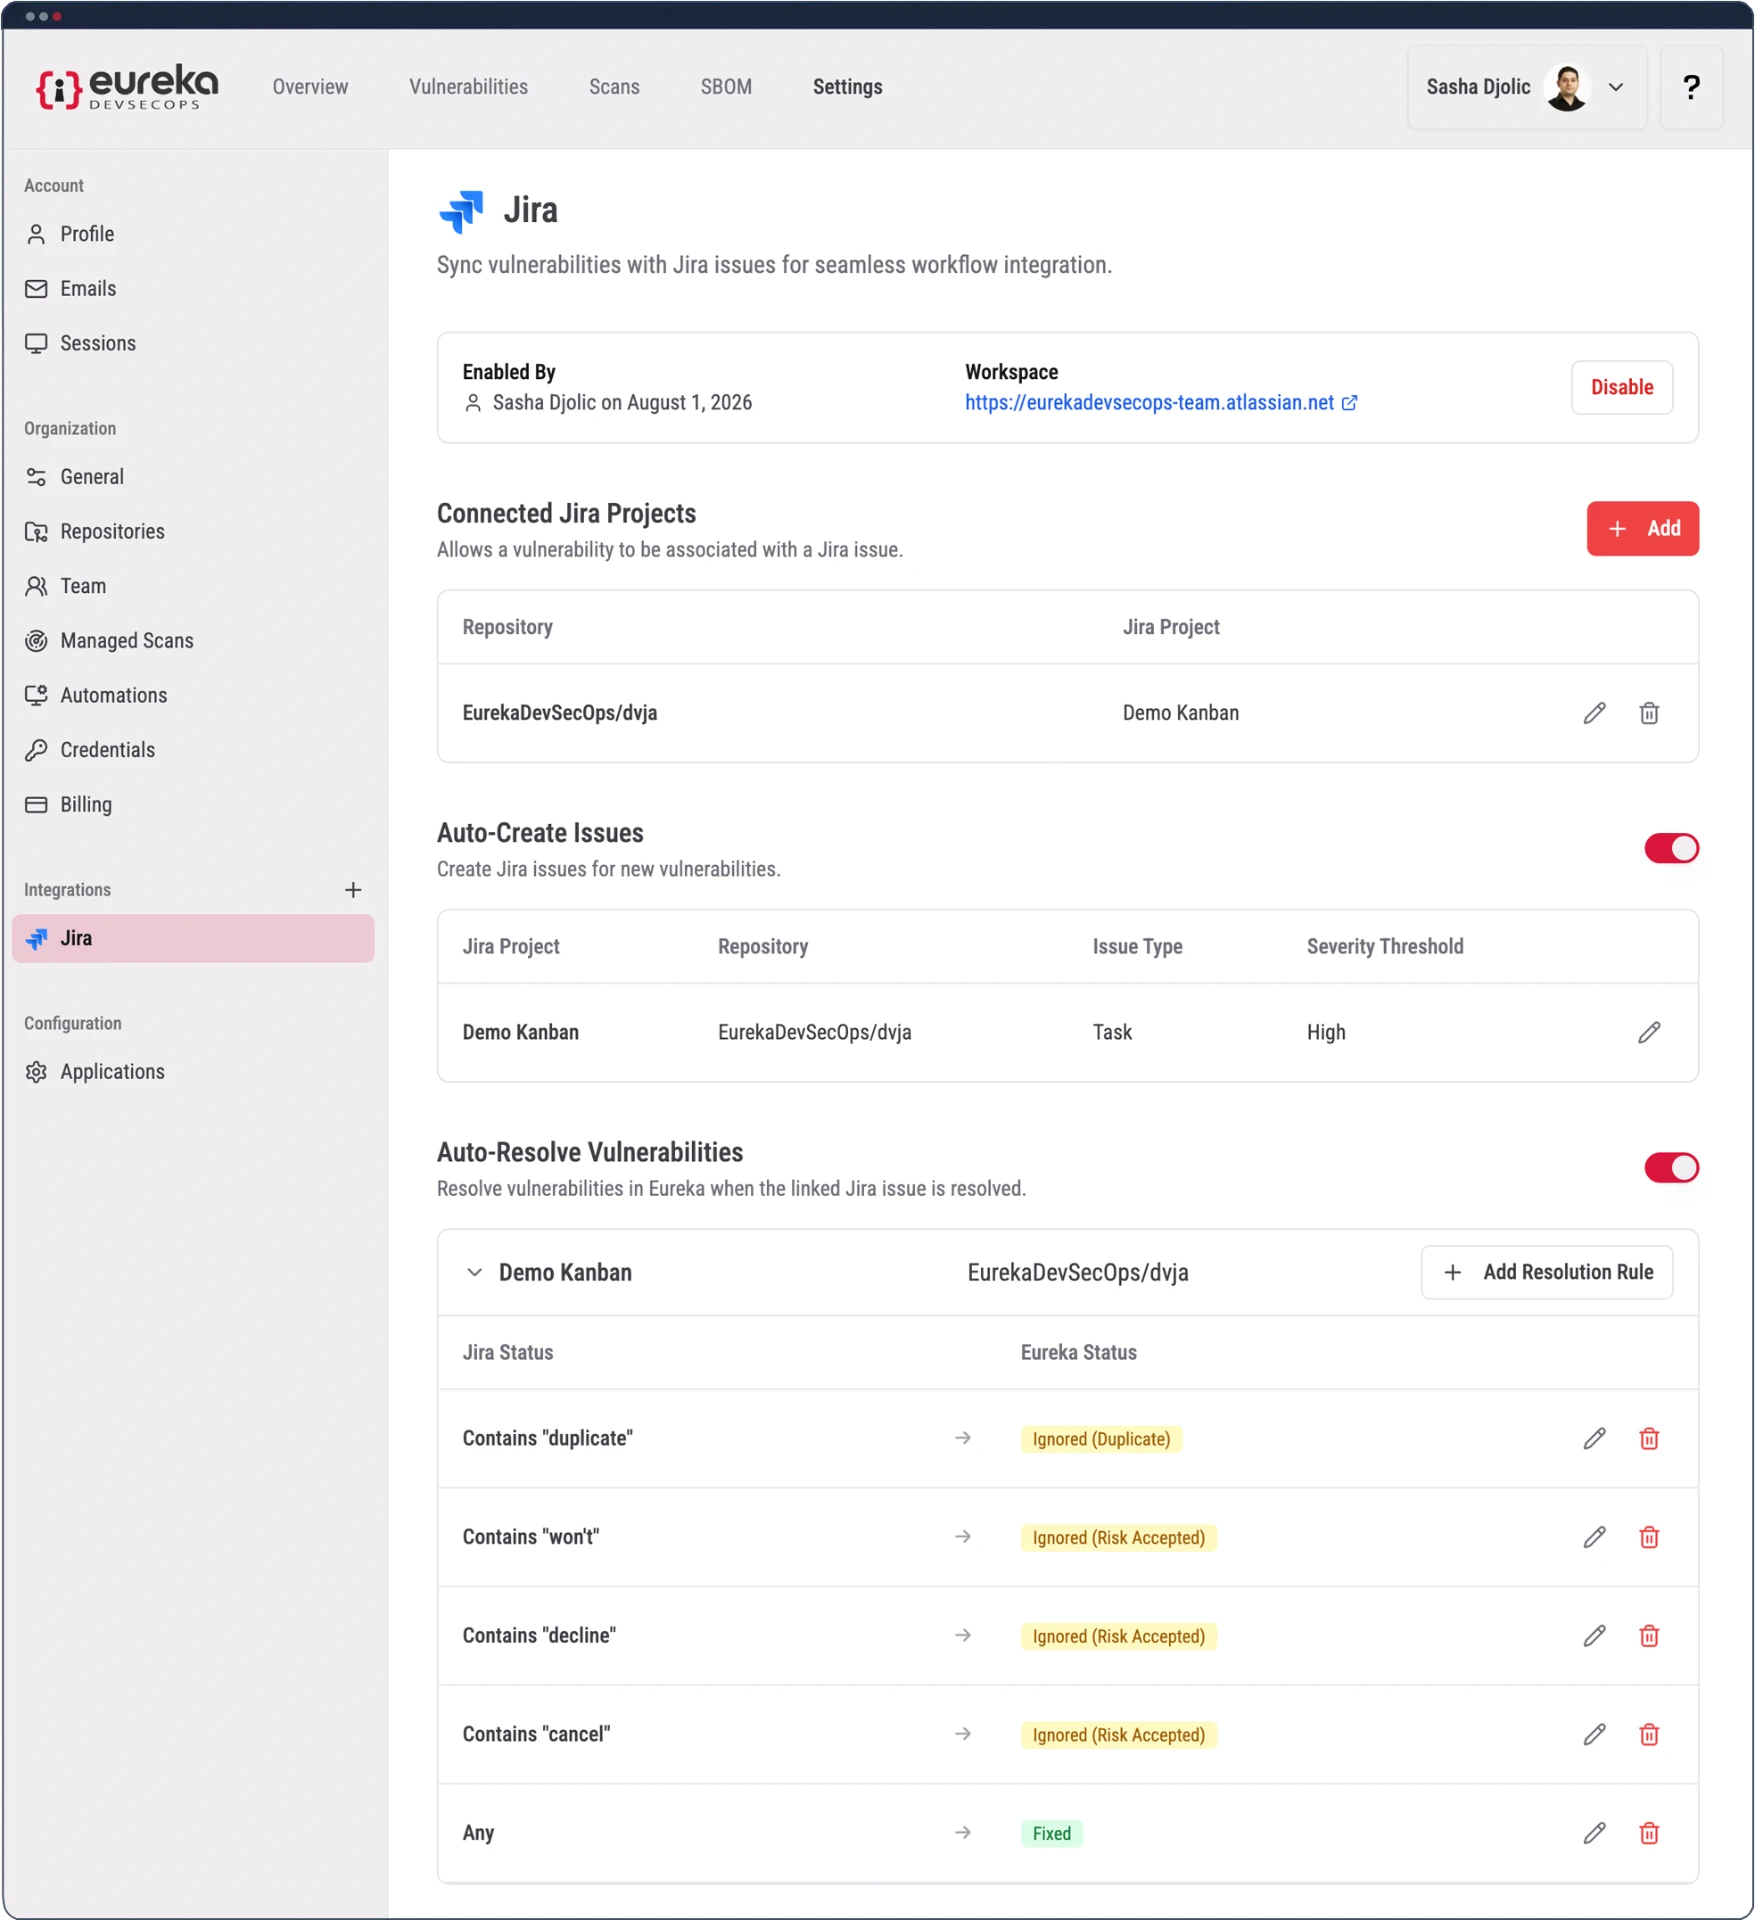Add a new integration with plus icon
The height and width of the screenshot is (1920, 1755).
353,890
